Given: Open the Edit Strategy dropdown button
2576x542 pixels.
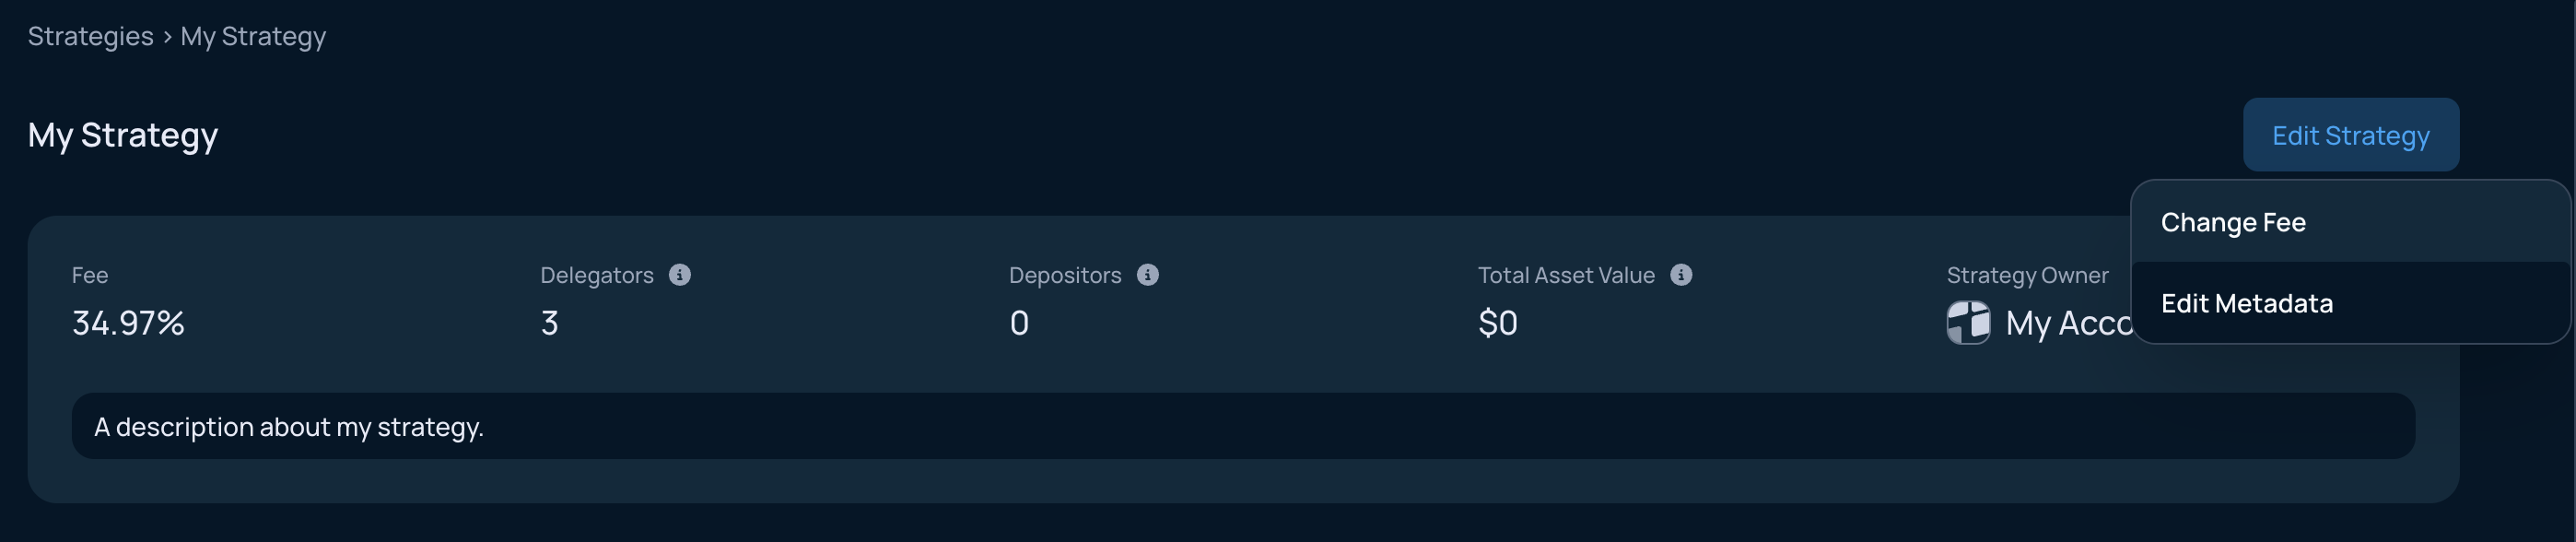Looking at the screenshot, I should 2351,135.
